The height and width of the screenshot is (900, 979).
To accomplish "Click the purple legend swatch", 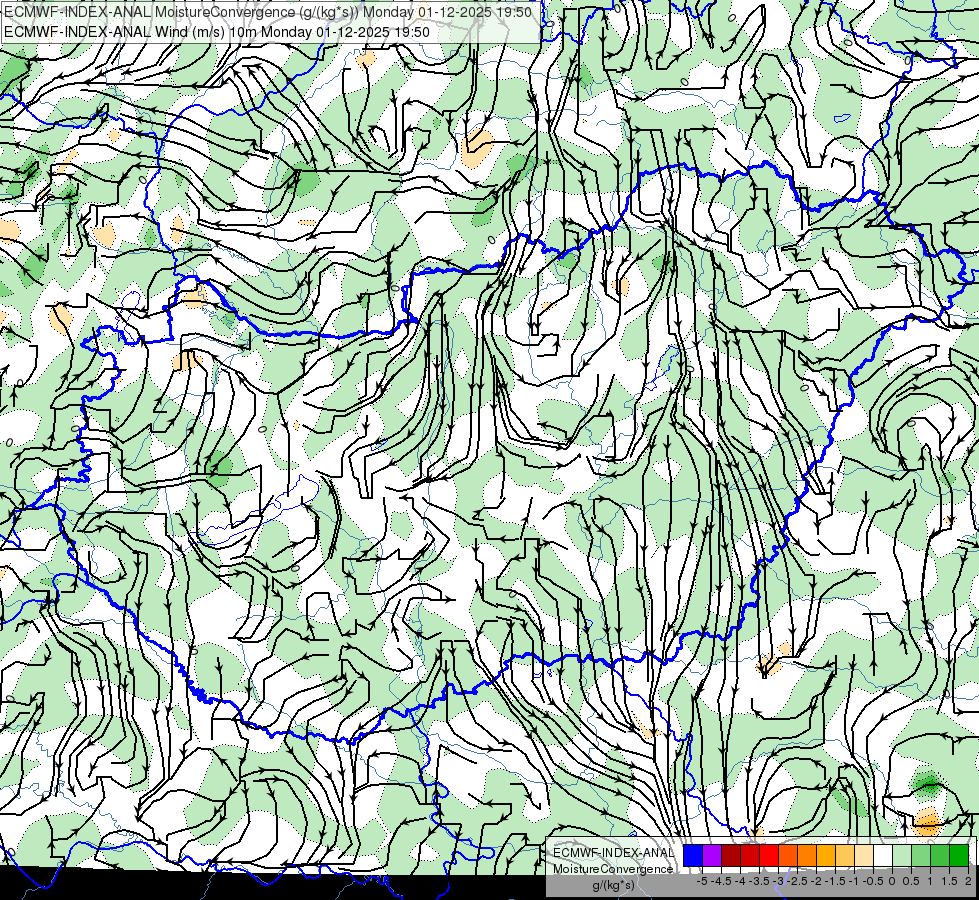I will tap(712, 856).
